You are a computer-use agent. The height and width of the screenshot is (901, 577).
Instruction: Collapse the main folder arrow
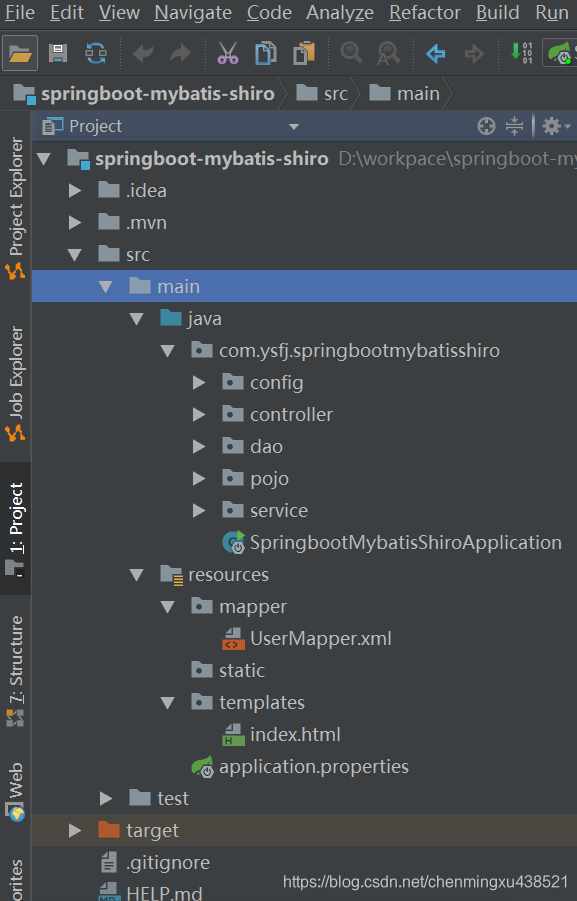[106, 287]
